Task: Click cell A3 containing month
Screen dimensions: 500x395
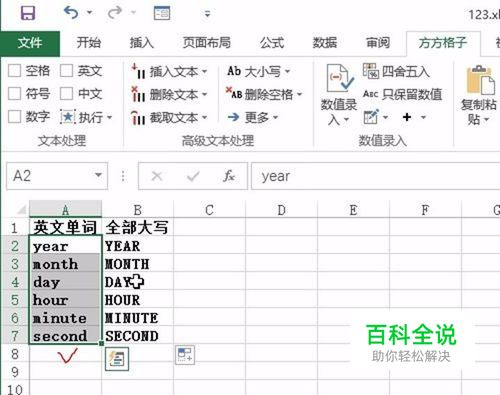Action: pos(65,264)
